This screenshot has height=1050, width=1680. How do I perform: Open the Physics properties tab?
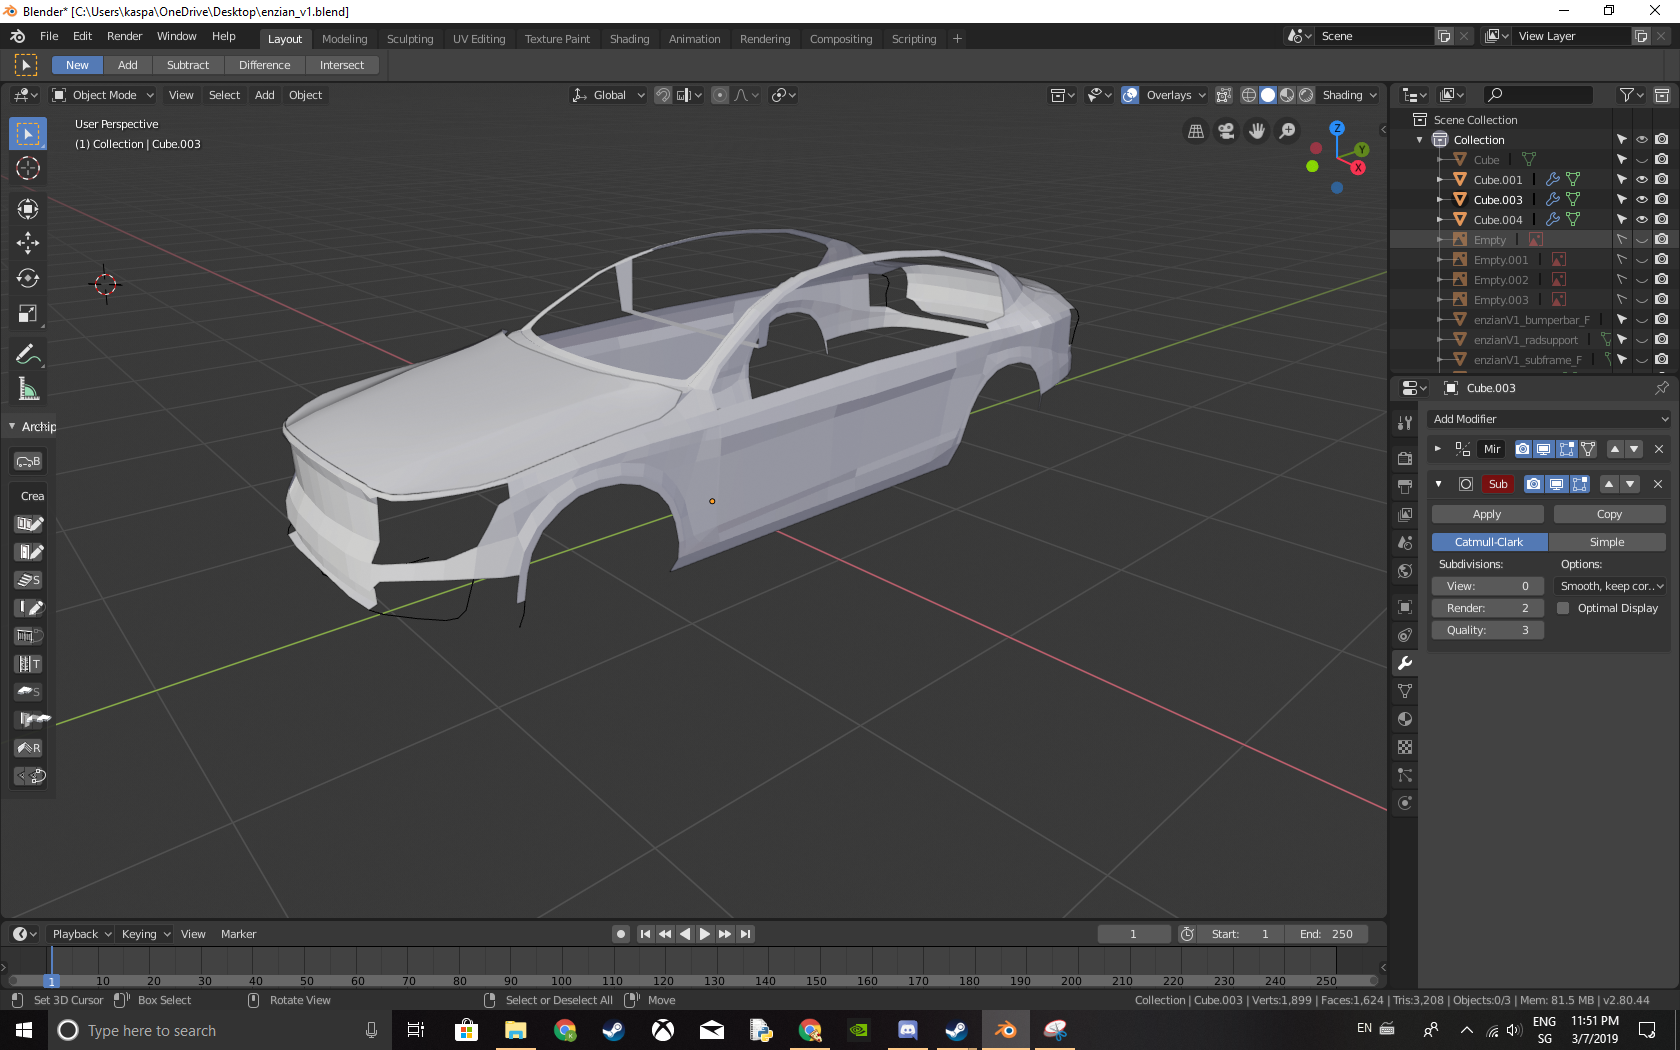point(1405,803)
